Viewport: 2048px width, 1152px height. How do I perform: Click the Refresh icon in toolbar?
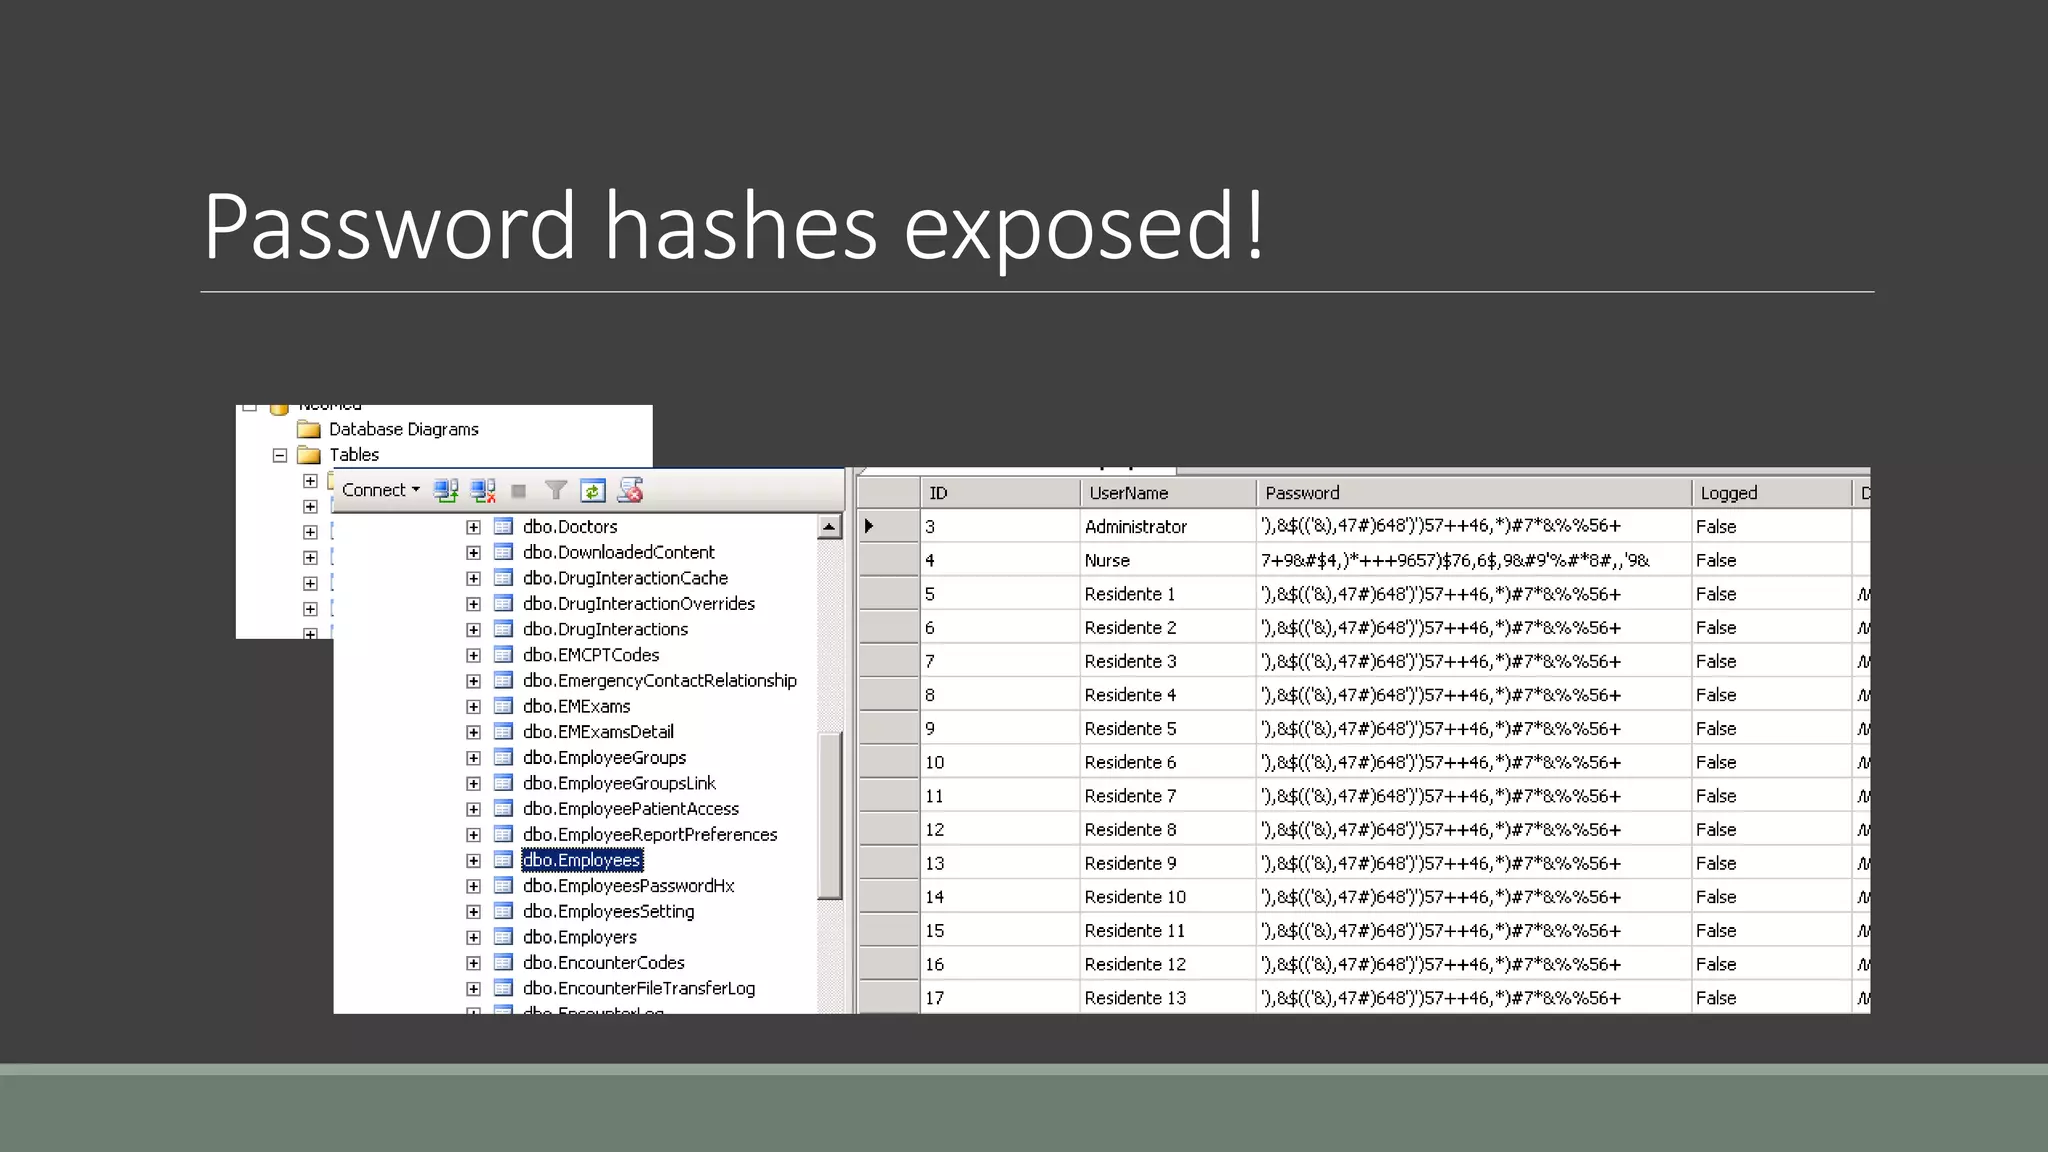pos(592,490)
